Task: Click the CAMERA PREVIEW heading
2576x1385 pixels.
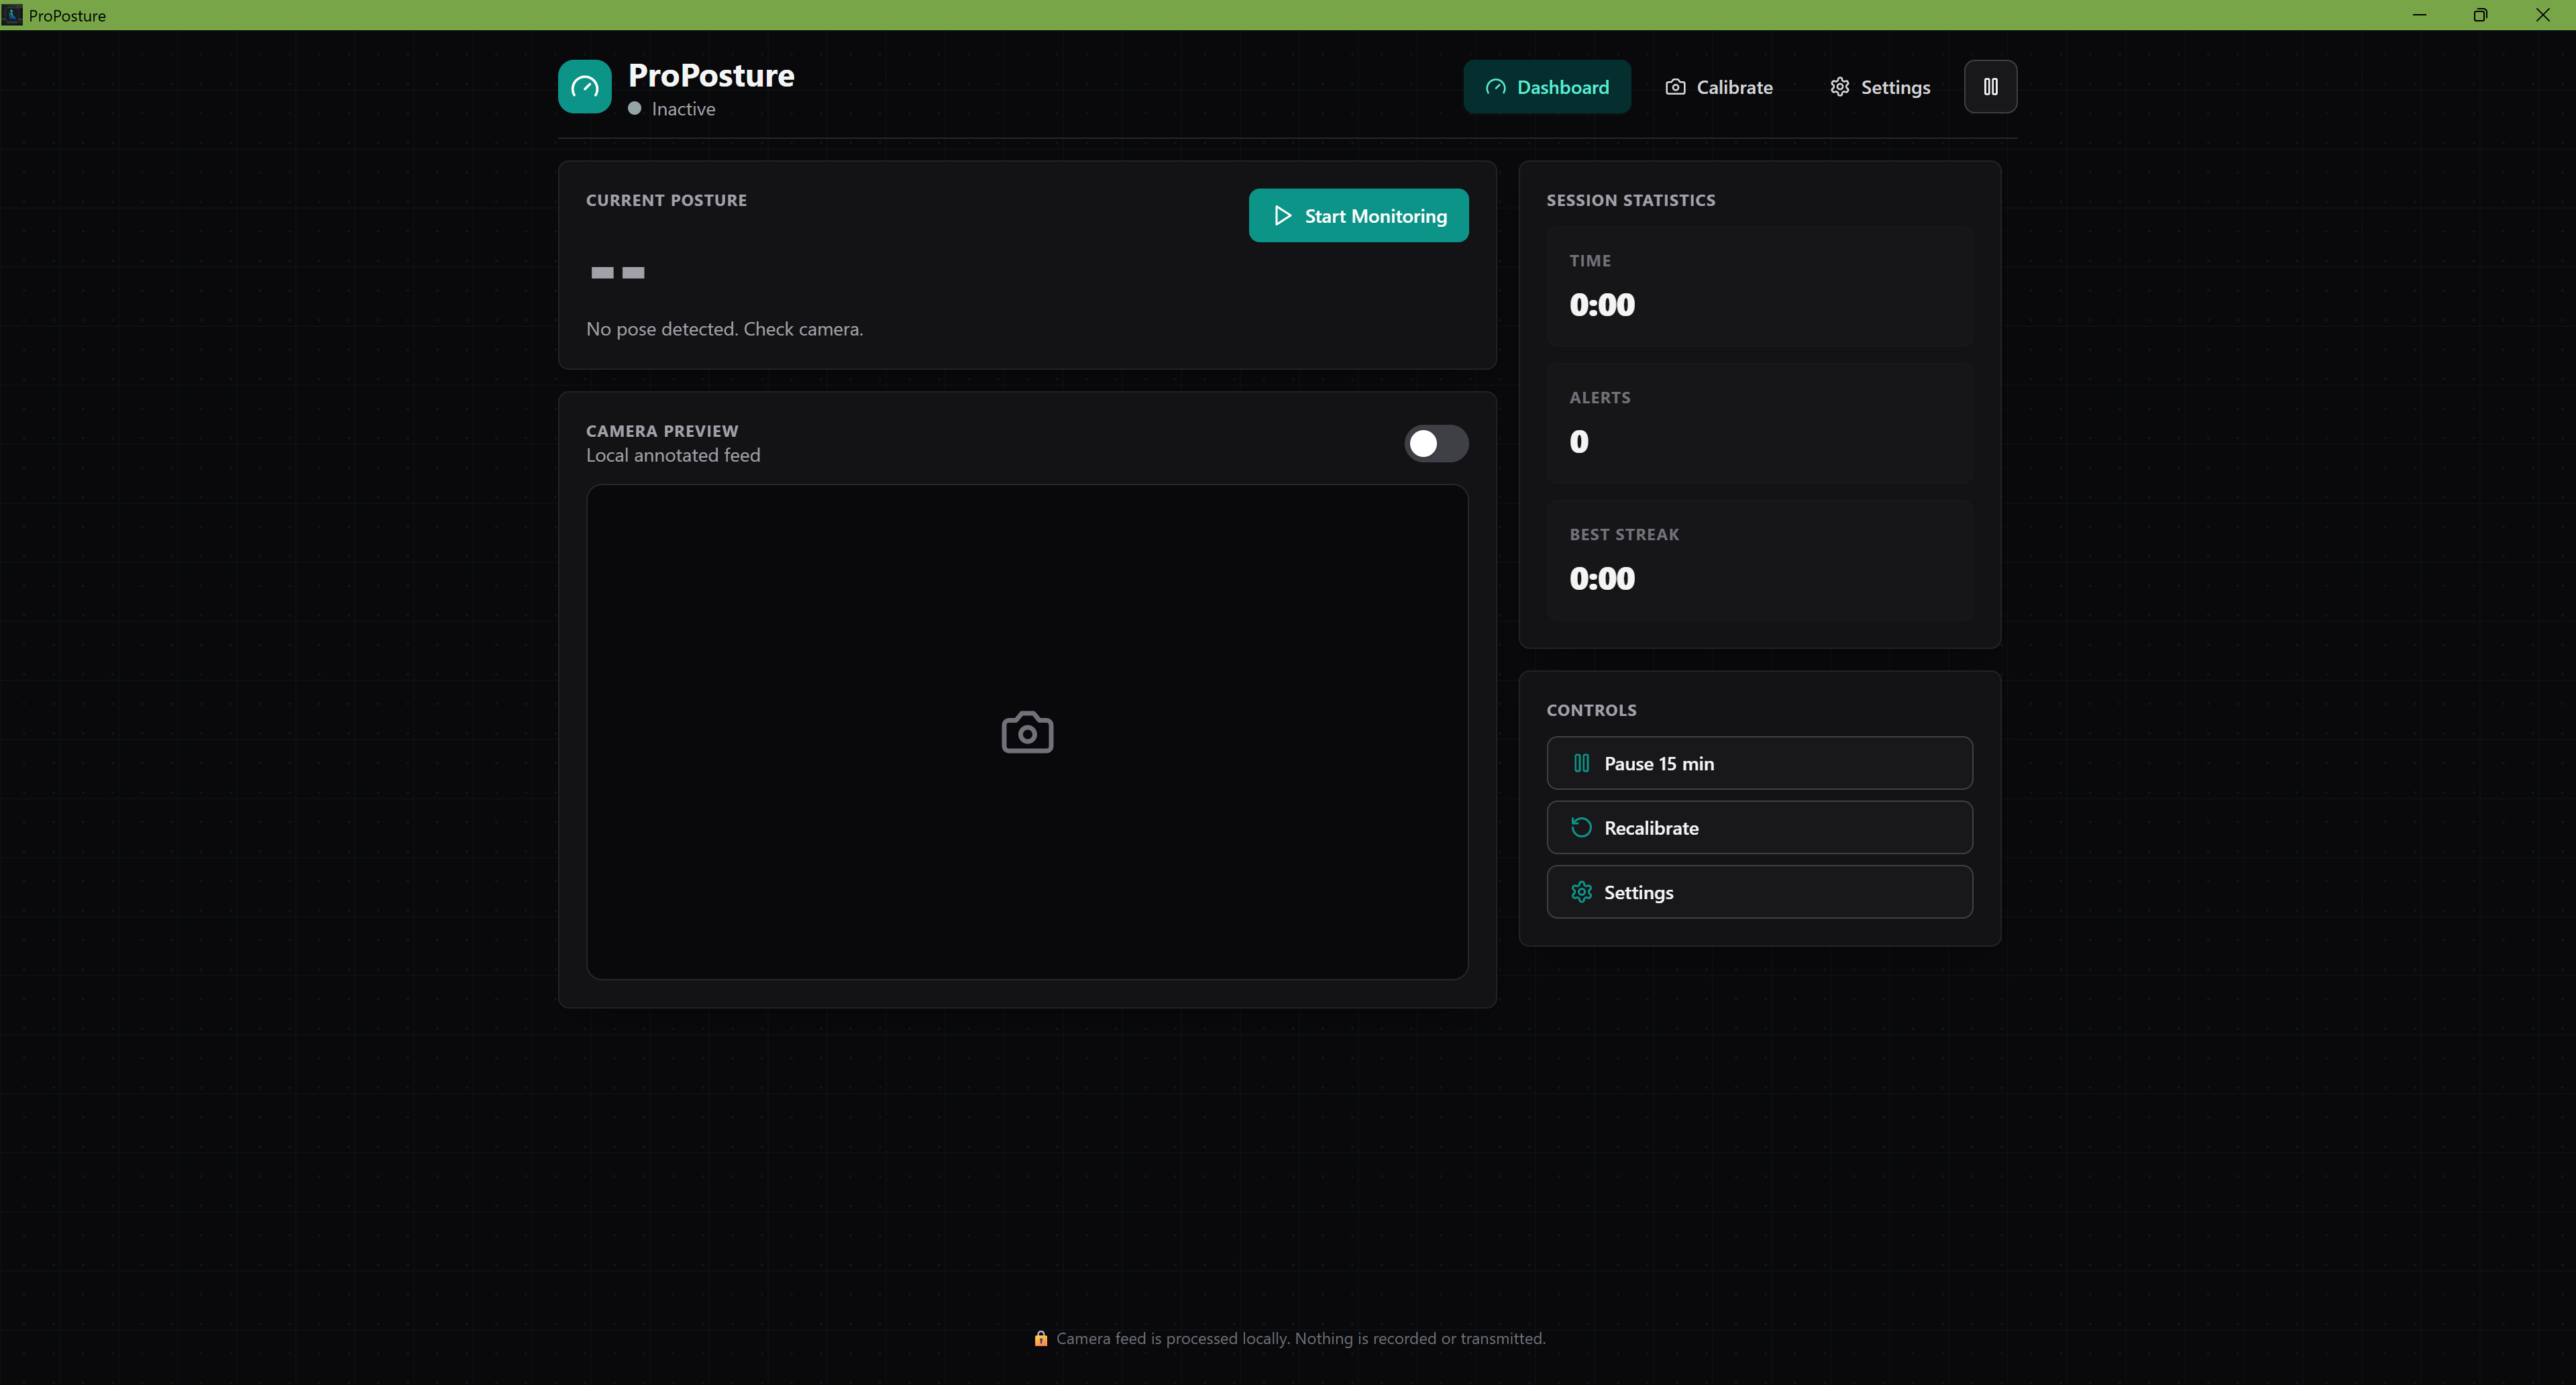Action: [x=662, y=431]
